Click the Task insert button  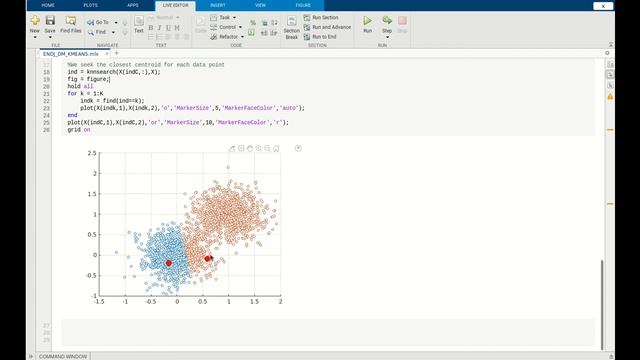coord(221,18)
